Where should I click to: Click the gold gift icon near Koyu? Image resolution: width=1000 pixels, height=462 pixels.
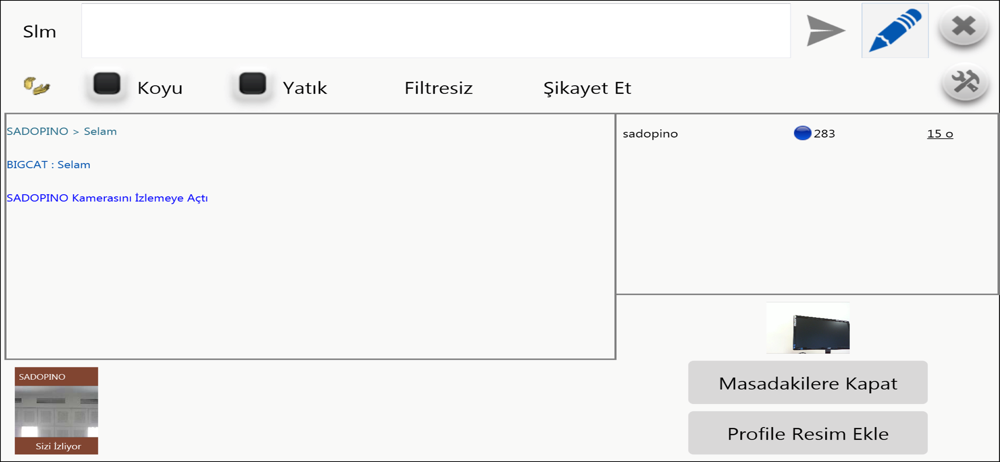[37, 86]
